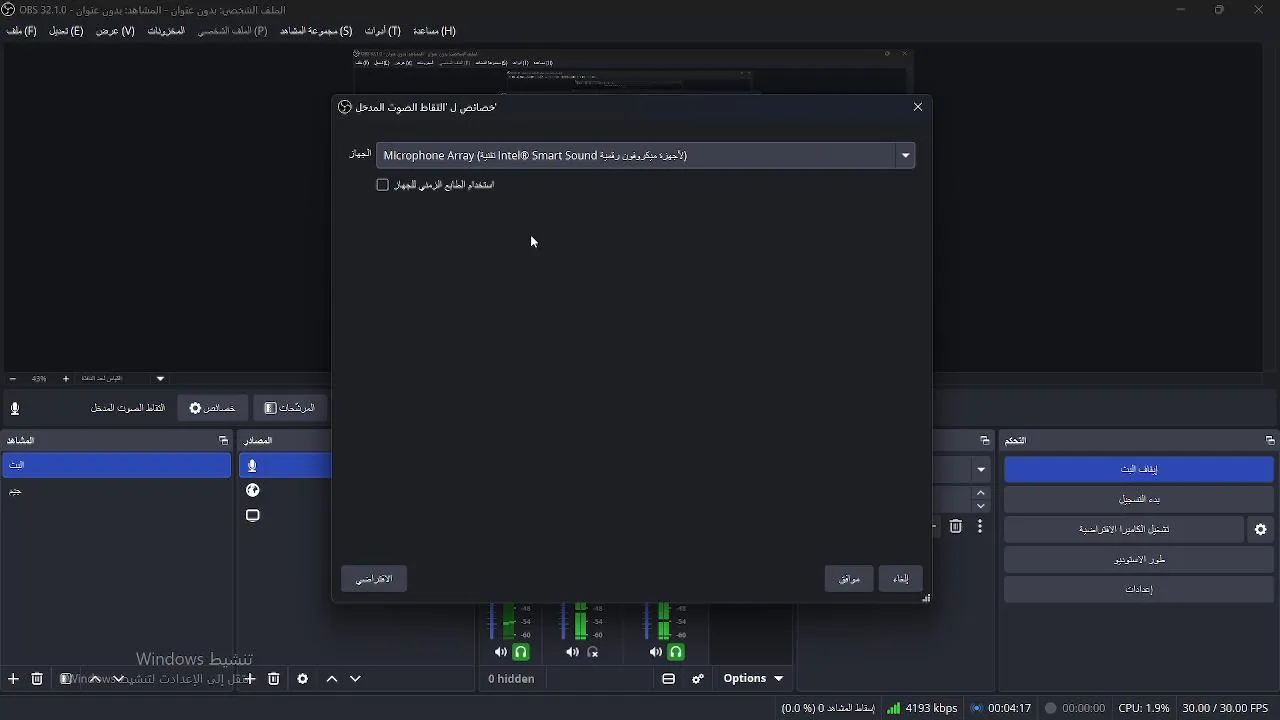Open transition three-dots menu

point(980,527)
